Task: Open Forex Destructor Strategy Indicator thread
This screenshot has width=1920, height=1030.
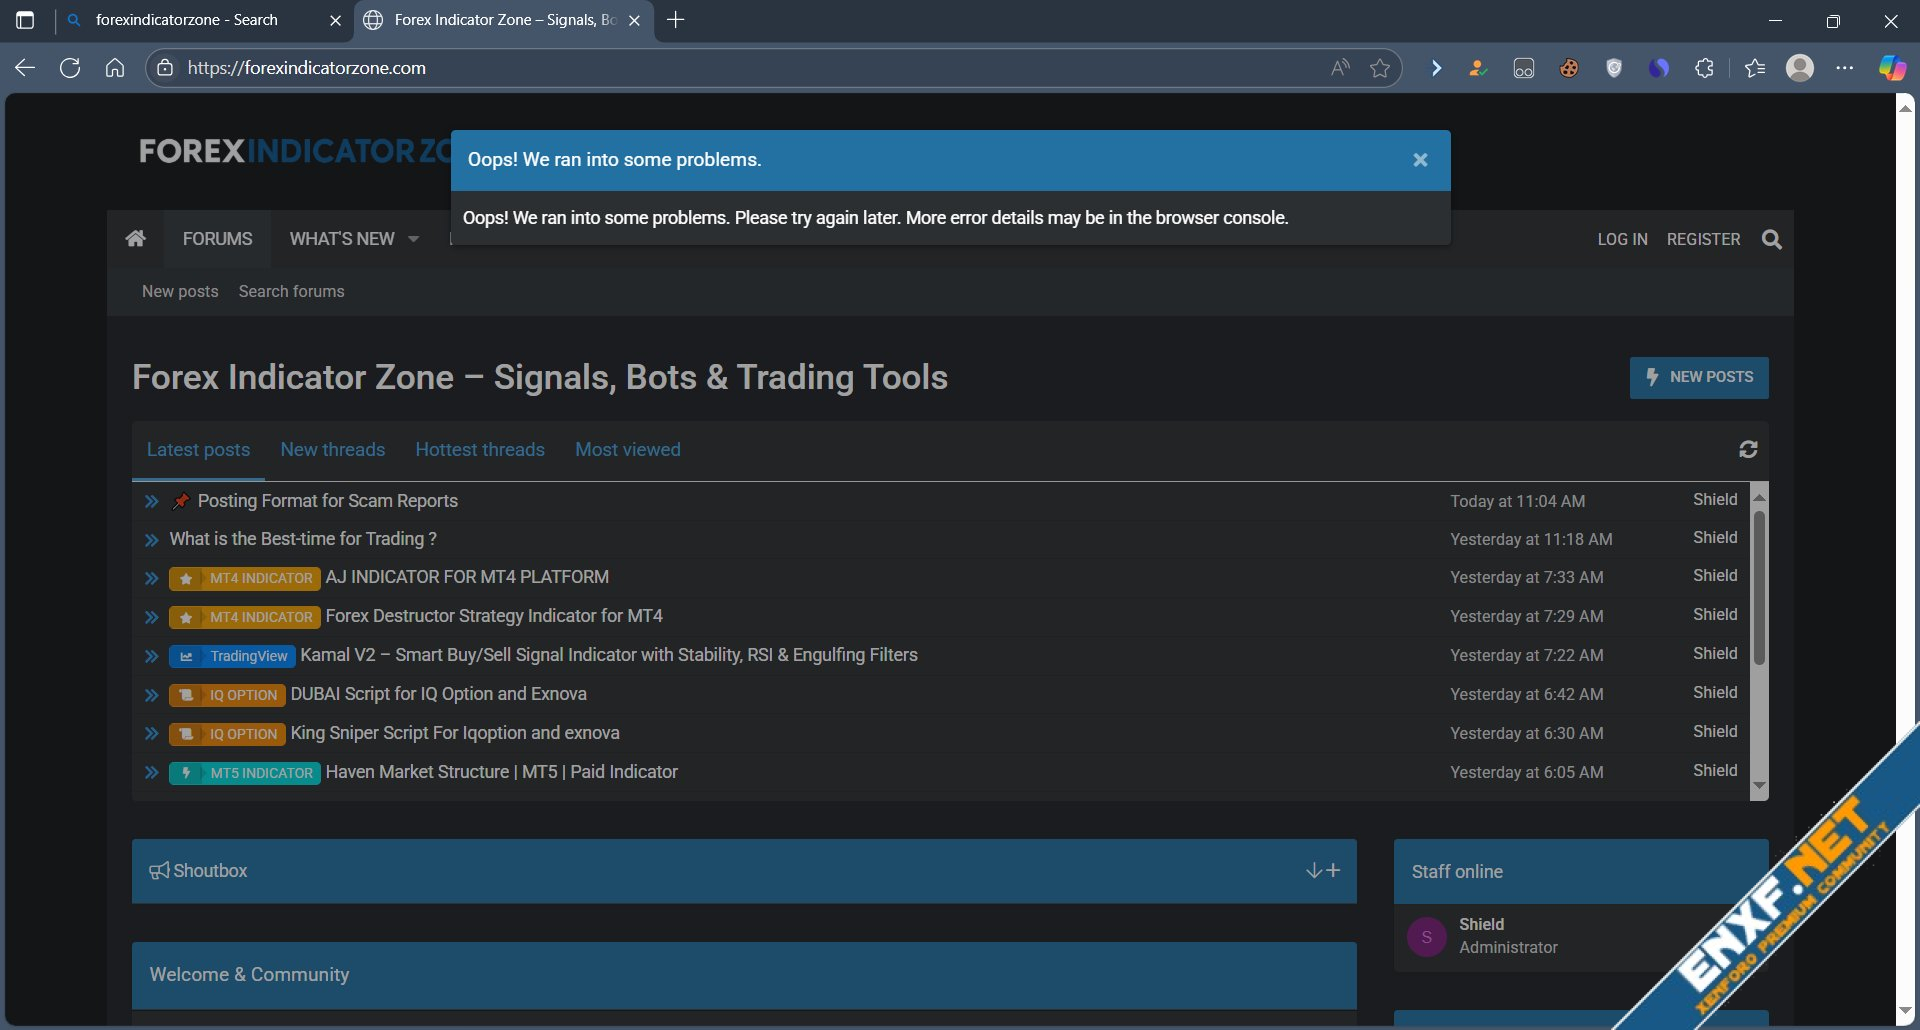Action: (x=494, y=616)
